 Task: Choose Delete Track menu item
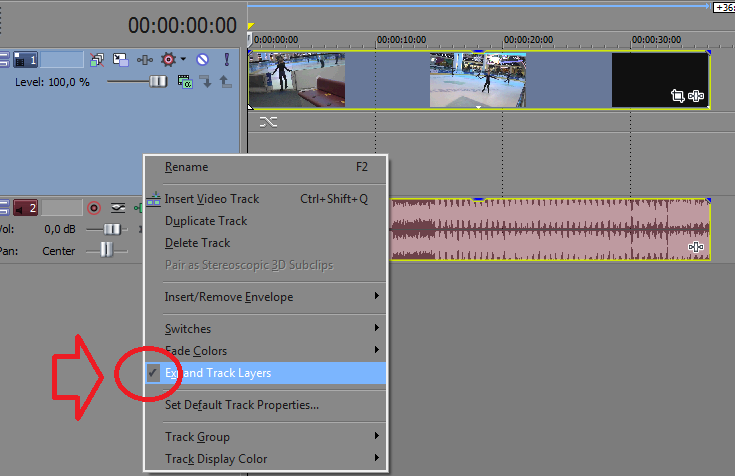[x=266, y=243]
